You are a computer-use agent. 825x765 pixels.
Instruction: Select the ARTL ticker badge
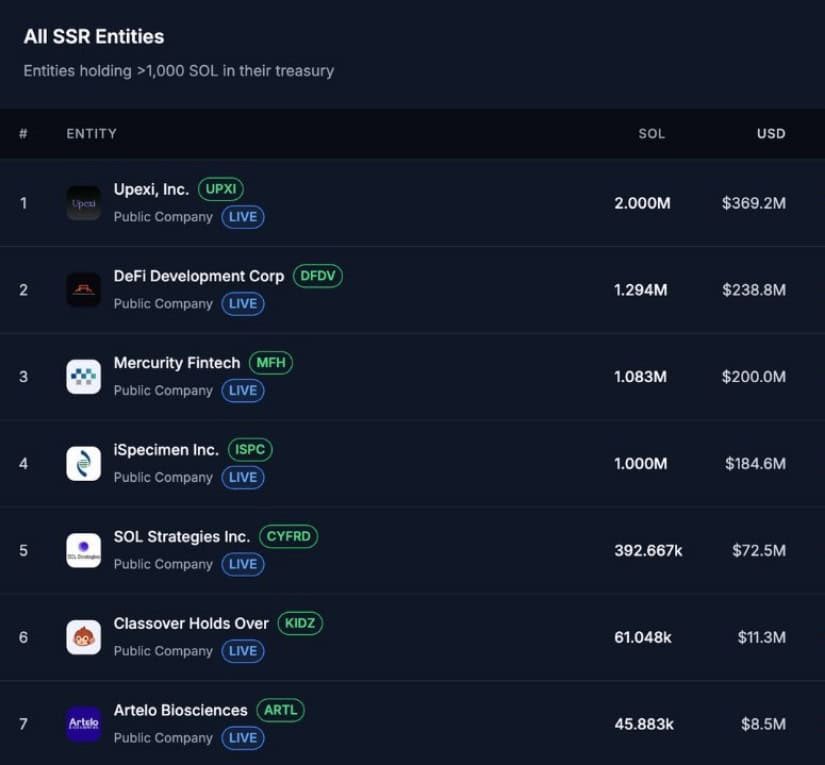pos(280,710)
